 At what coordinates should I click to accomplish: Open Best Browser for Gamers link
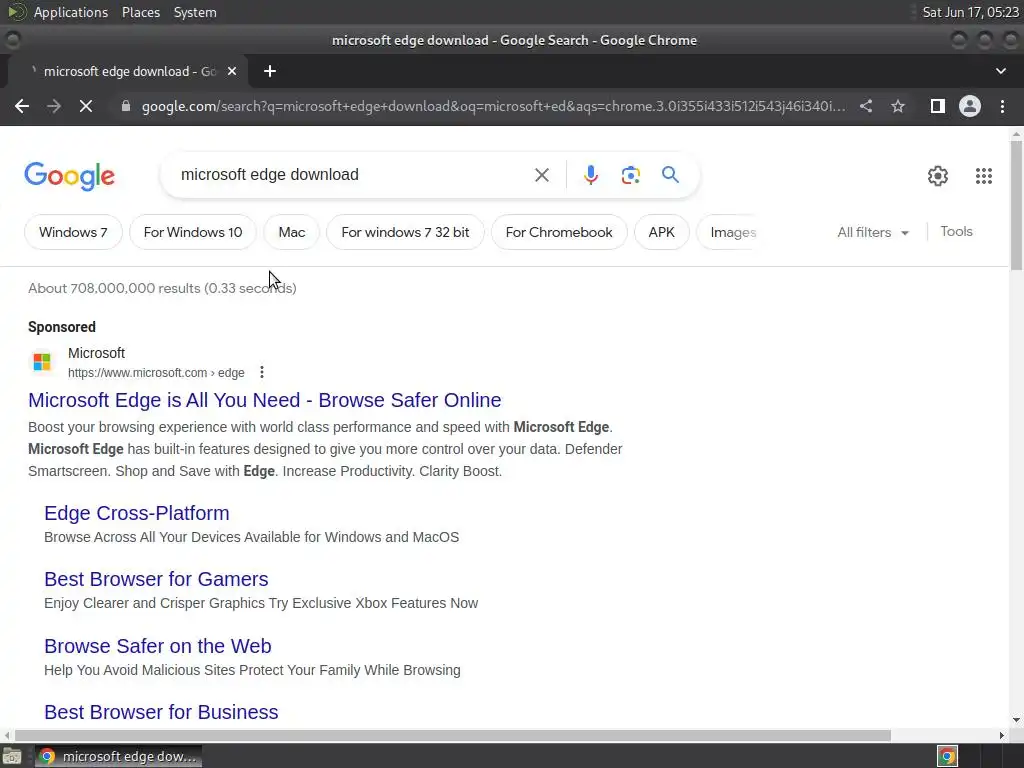coord(156,579)
